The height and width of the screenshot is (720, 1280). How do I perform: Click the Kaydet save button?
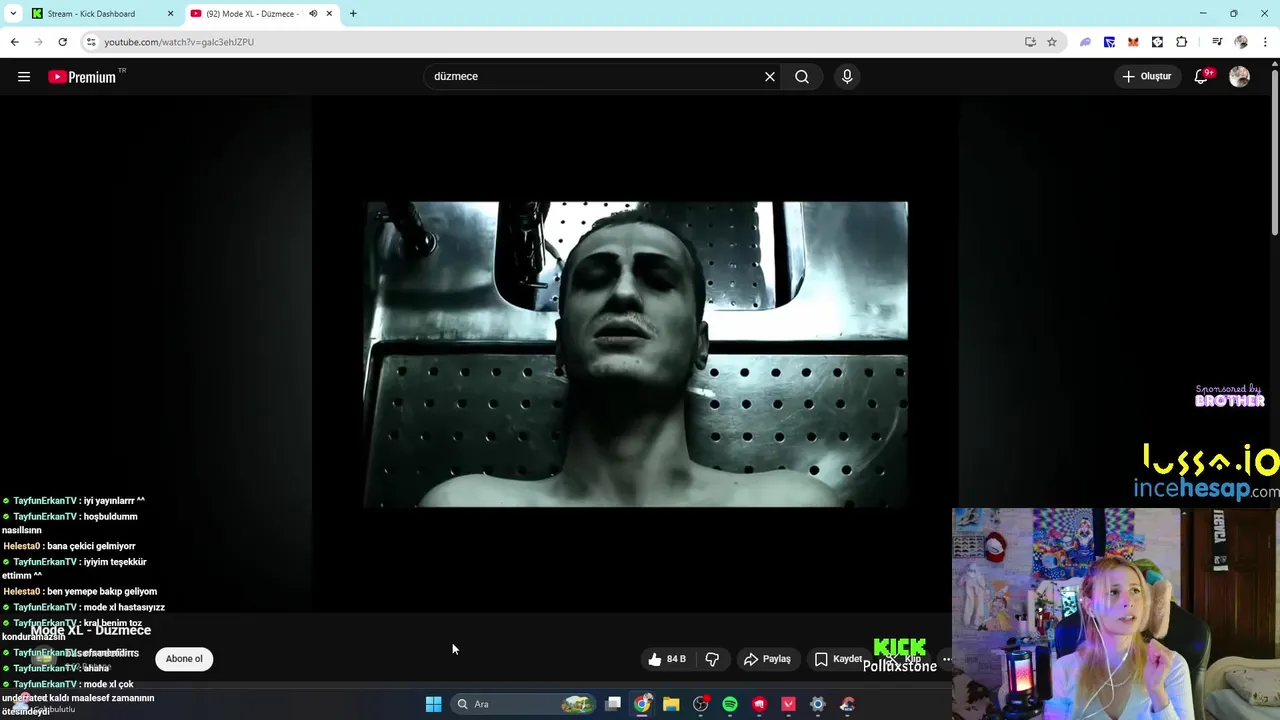[838, 659]
